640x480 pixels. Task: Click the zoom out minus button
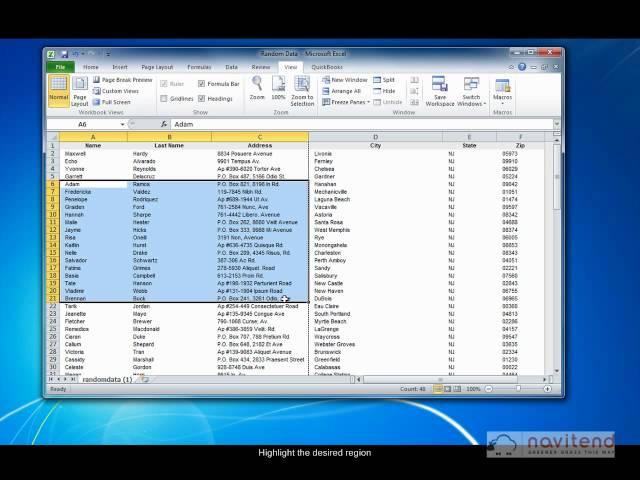489,389
